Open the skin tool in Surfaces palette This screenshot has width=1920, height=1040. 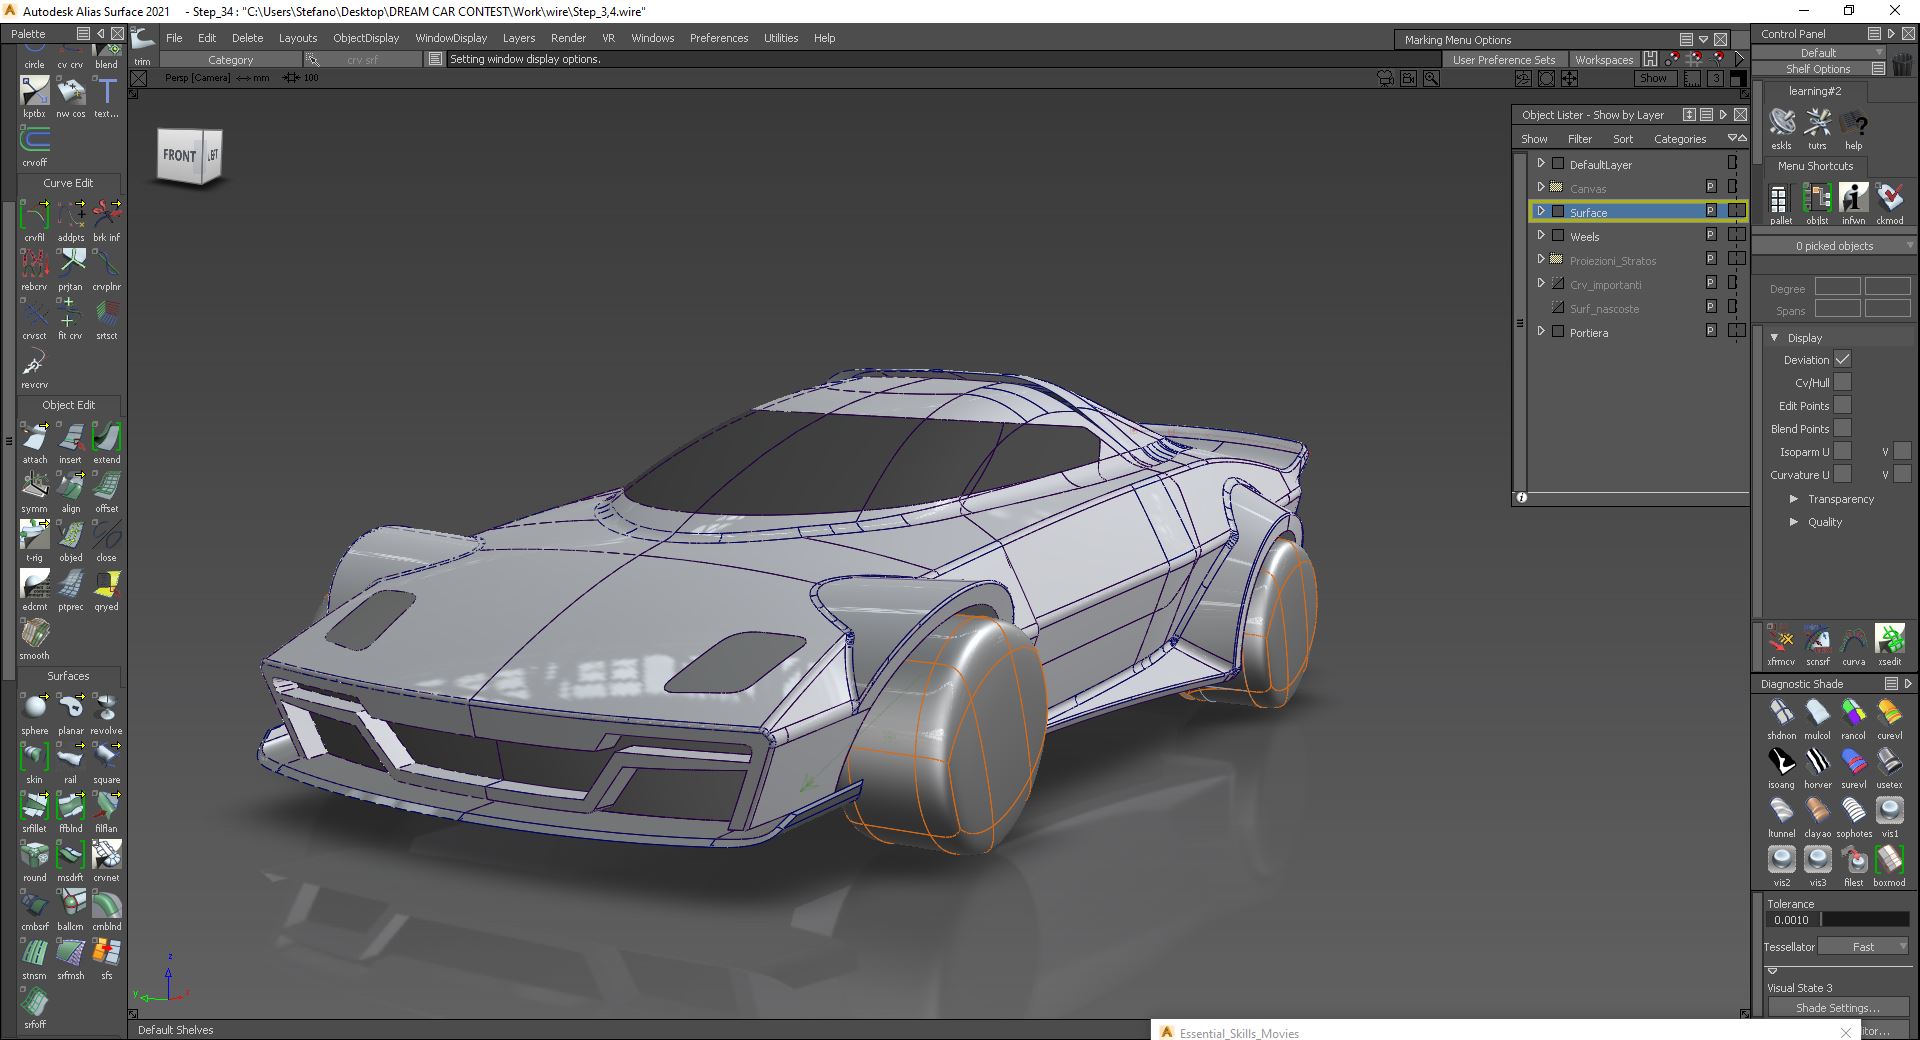pos(34,756)
